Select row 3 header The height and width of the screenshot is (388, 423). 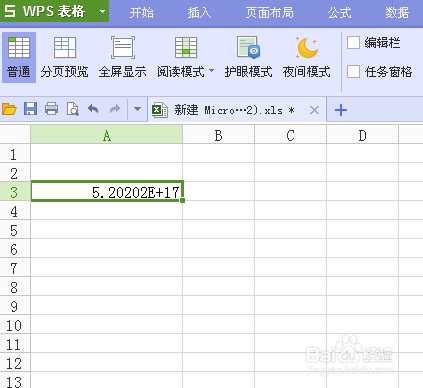tap(15, 191)
